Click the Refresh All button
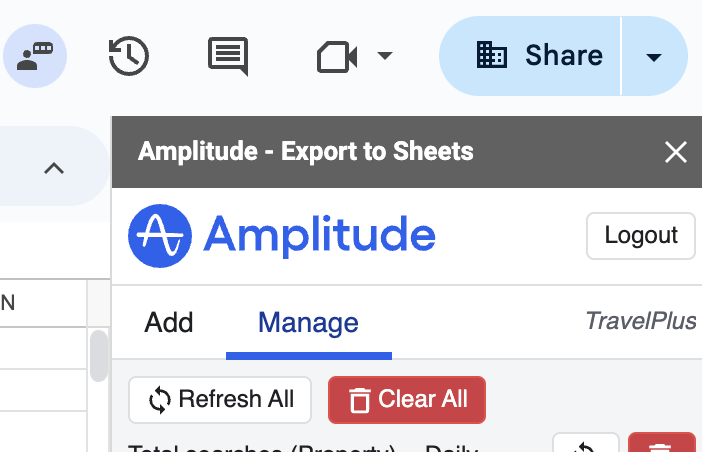The width and height of the screenshot is (702, 452). click(x=221, y=399)
